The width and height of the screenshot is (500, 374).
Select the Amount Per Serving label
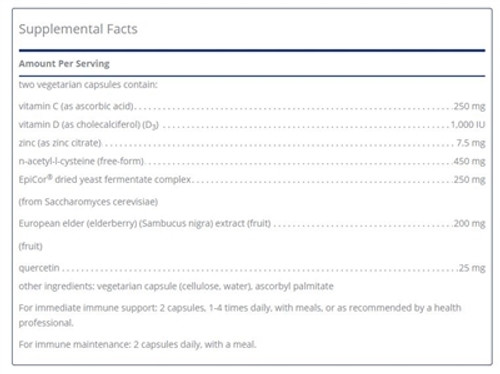[x=64, y=63]
